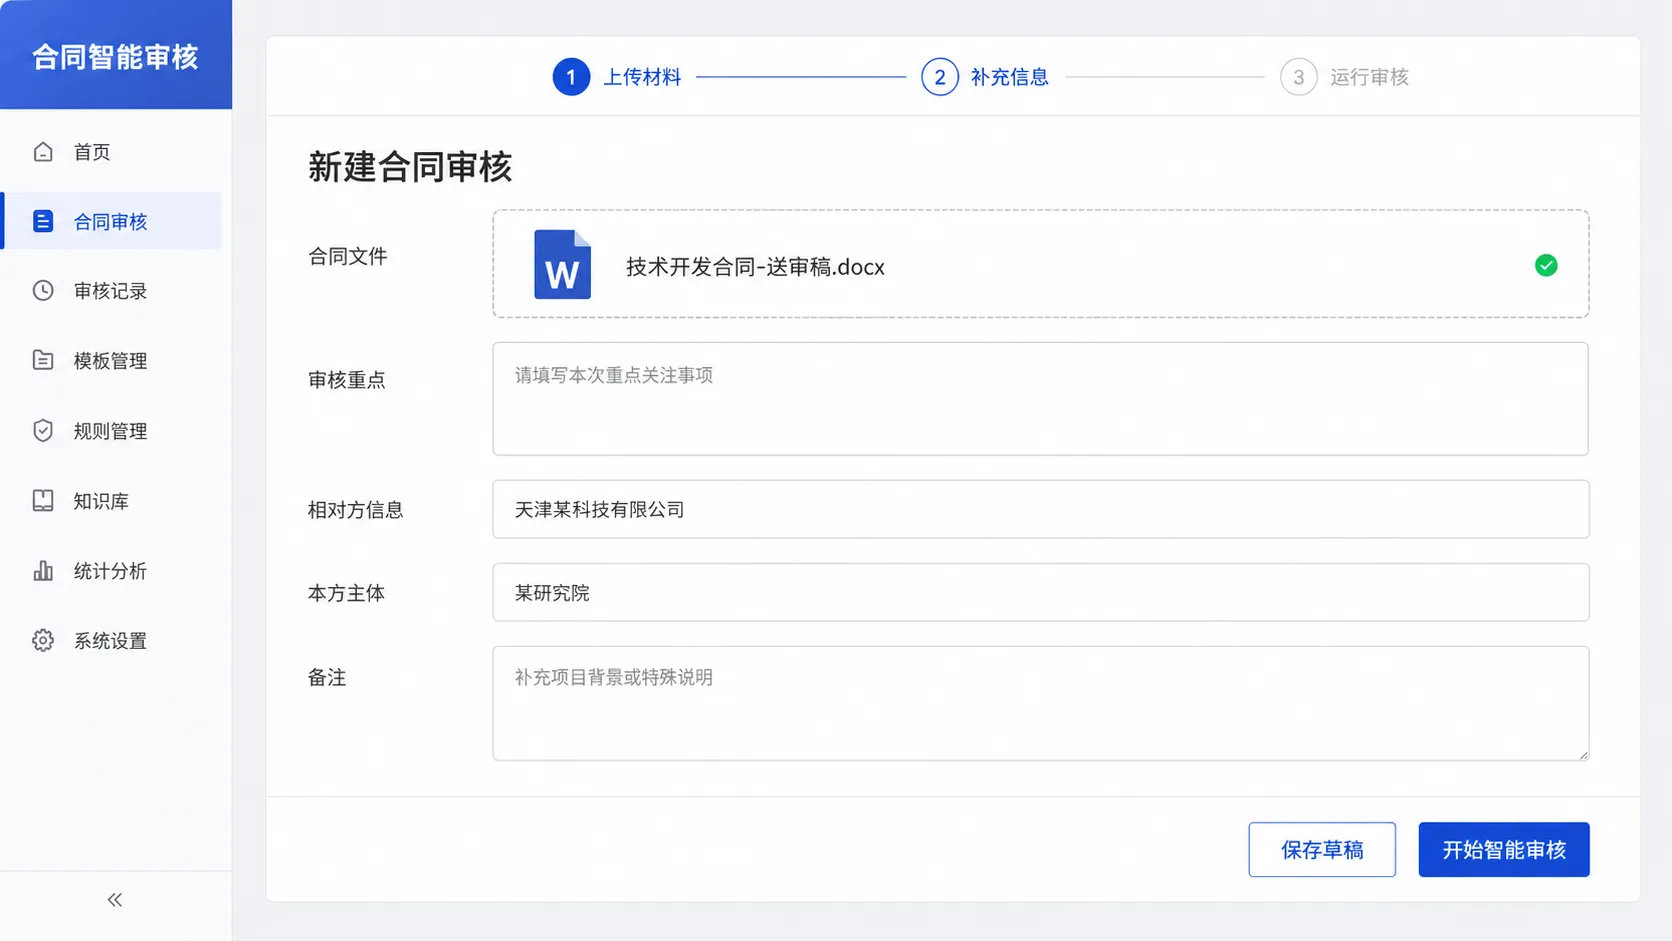Click the 规则管理 shield icon

click(43, 431)
